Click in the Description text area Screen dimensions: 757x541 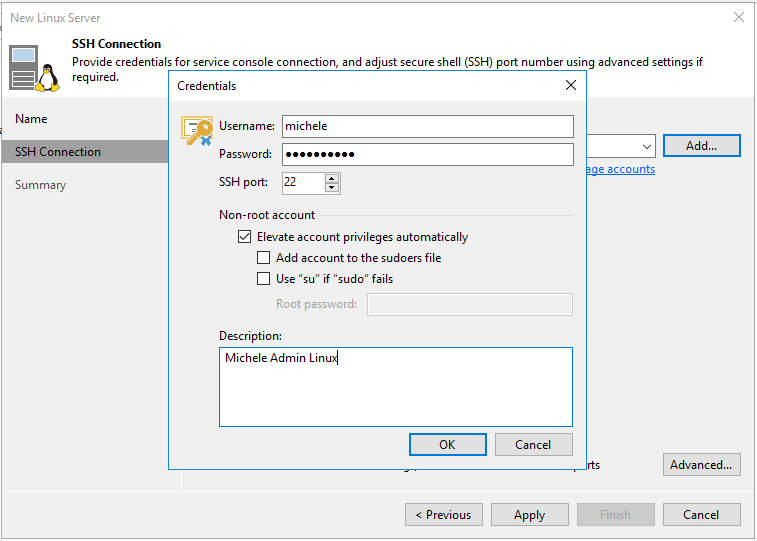point(396,387)
